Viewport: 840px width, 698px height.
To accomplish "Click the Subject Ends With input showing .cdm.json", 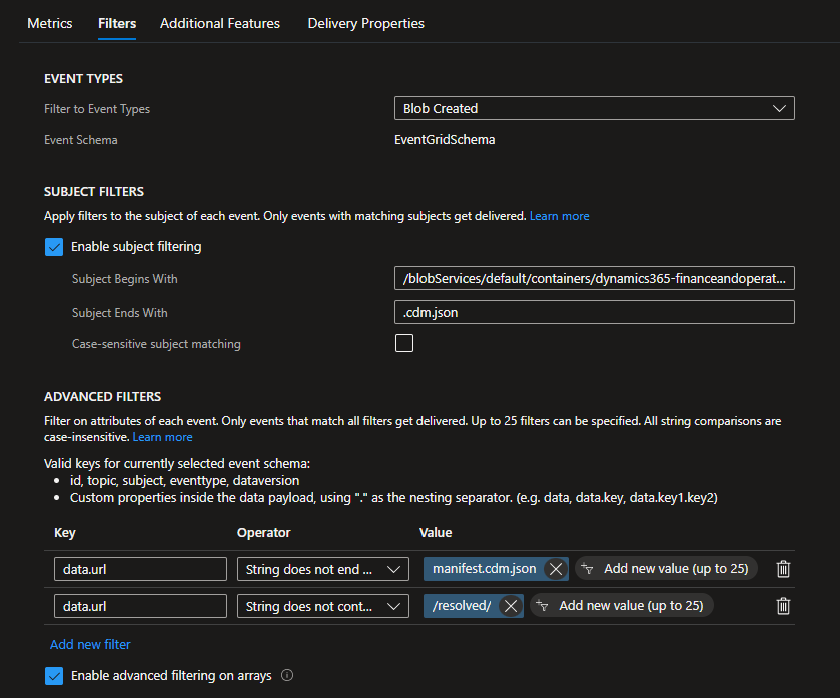I will [594, 312].
